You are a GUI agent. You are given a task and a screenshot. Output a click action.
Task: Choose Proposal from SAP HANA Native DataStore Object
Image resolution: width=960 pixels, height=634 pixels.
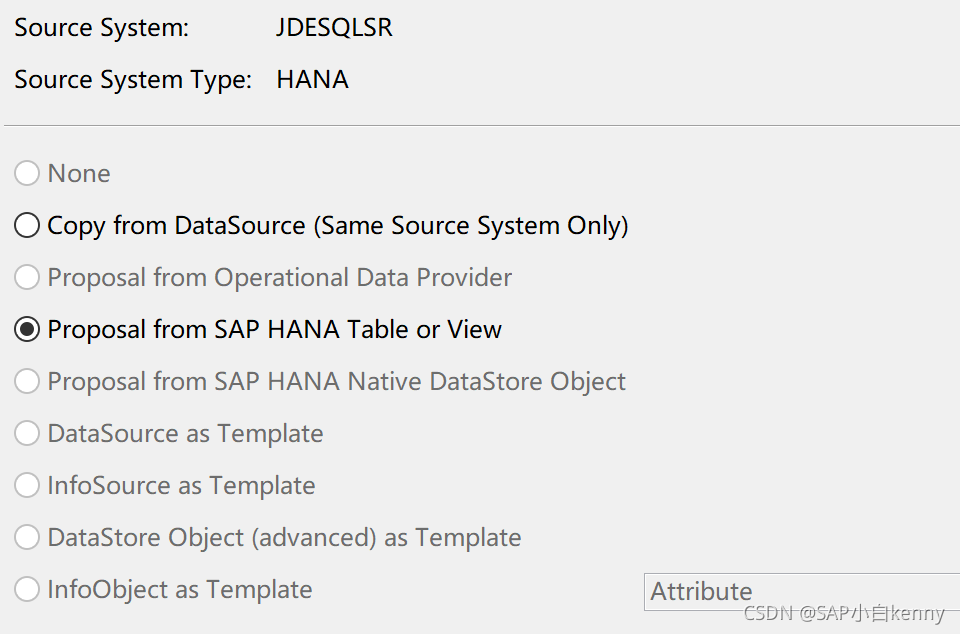(27, 382)
